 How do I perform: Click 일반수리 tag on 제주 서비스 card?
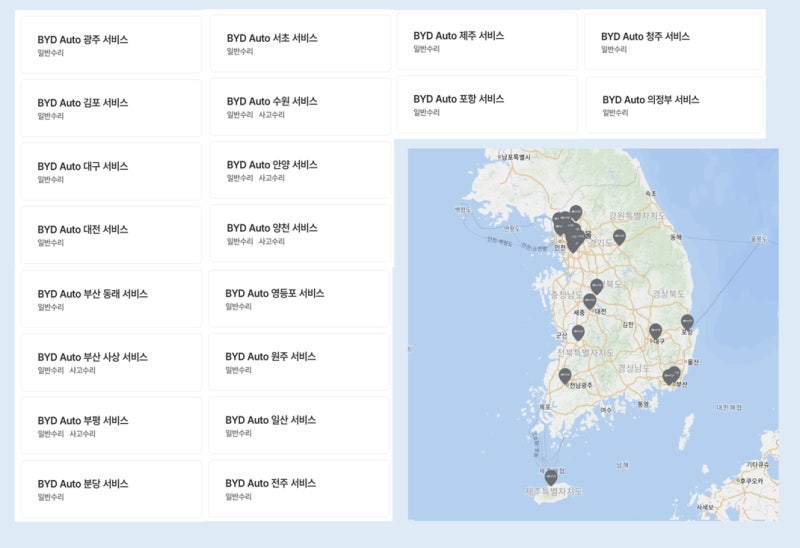(x=427, y=49)
